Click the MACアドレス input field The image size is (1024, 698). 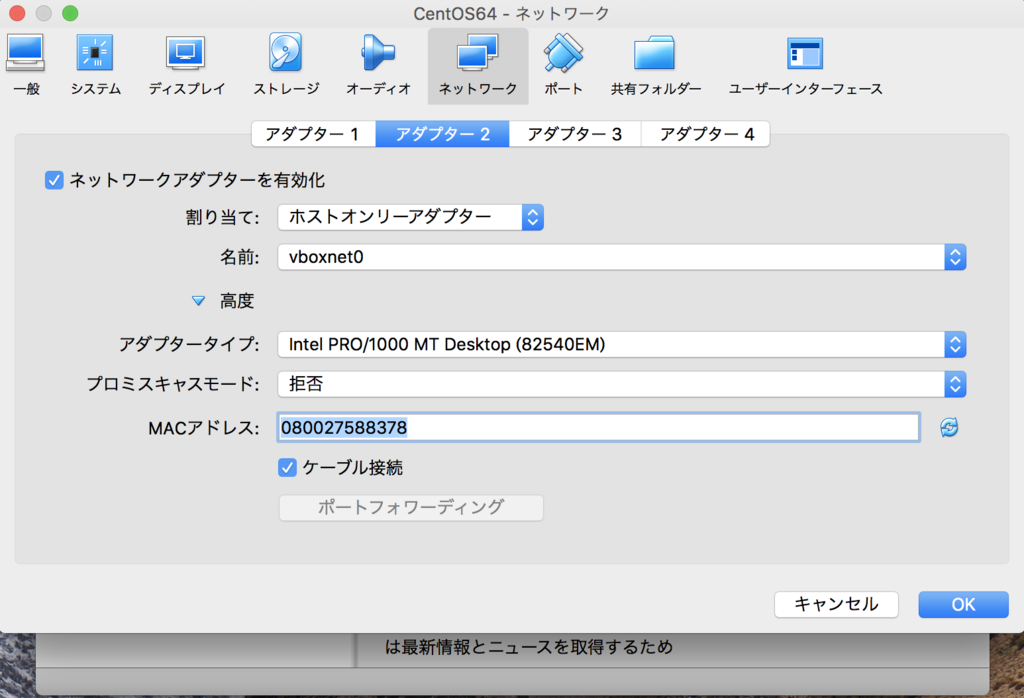pyautogui.click(x=599, y=428)
